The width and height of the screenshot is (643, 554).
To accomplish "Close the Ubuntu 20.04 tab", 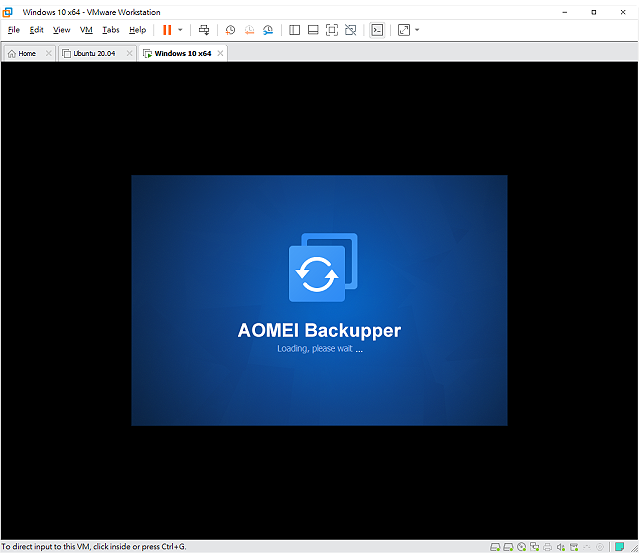I will [x=129, y=53].
